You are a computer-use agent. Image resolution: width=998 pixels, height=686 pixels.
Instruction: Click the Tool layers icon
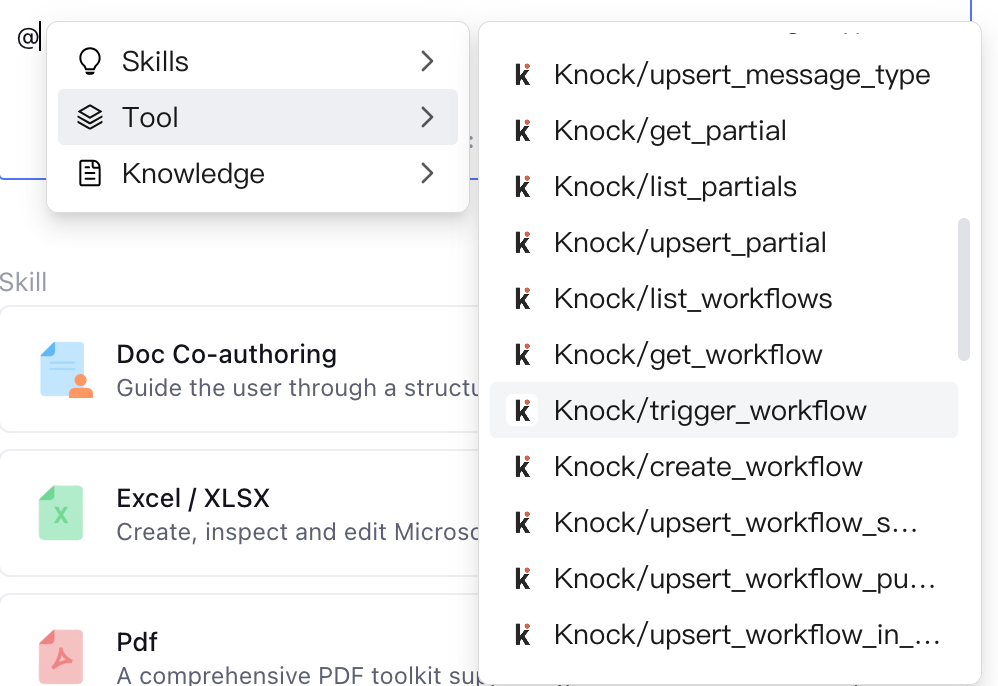click(x=90, y=117)
